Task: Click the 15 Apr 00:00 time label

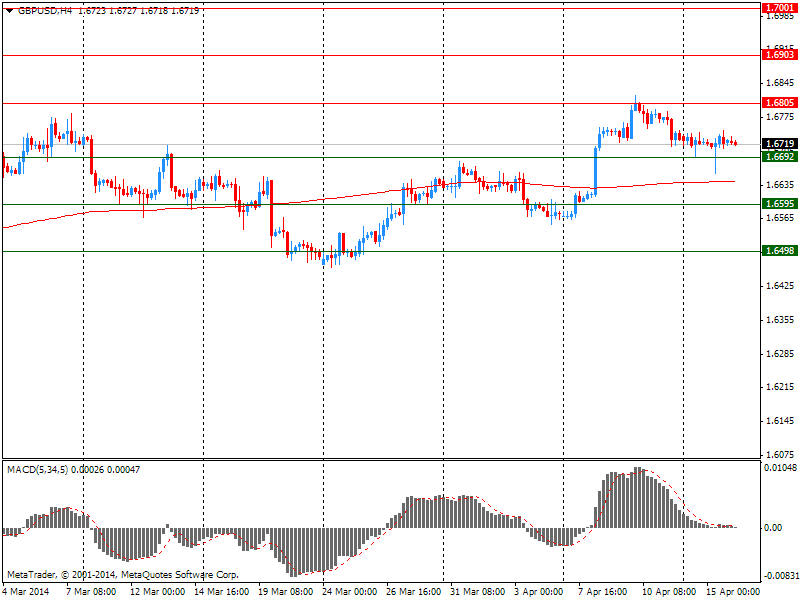Action: click(733, 592)
